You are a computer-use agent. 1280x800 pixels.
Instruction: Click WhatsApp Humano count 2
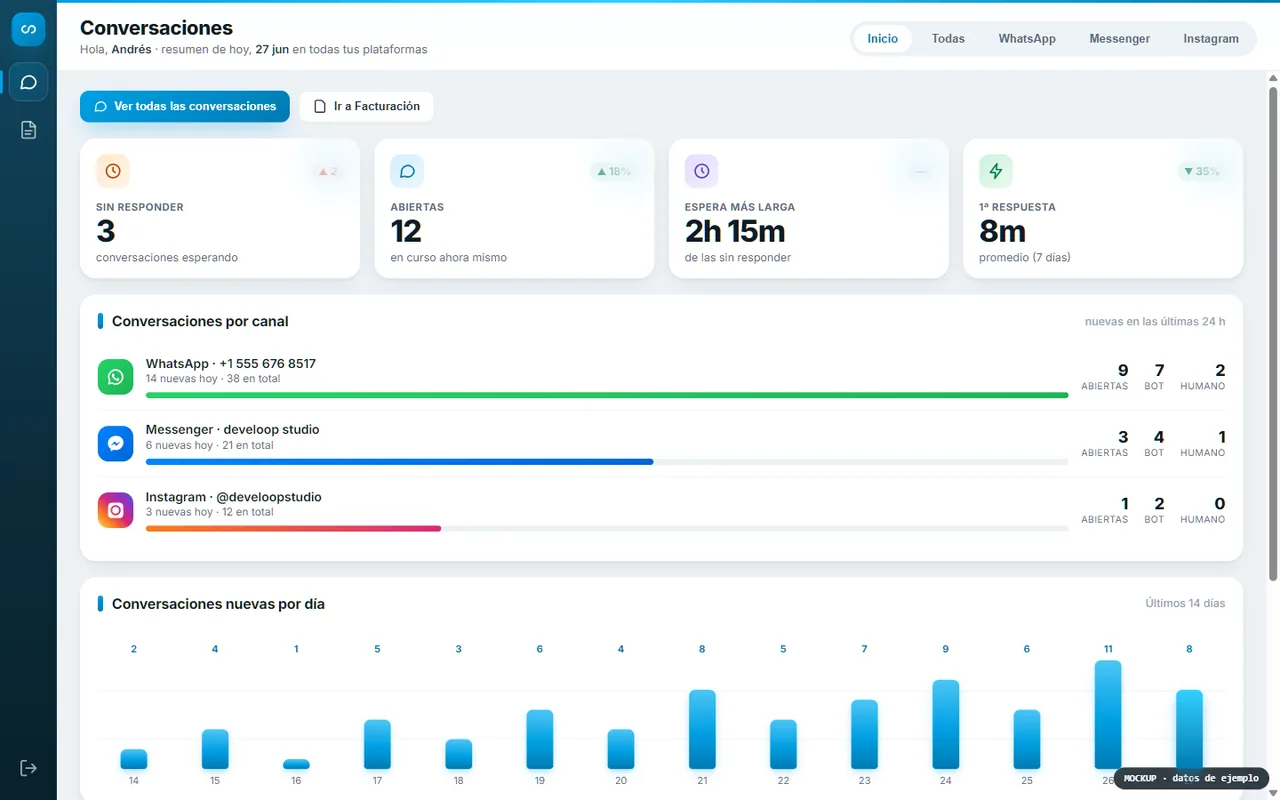[x=1220, y=371]
